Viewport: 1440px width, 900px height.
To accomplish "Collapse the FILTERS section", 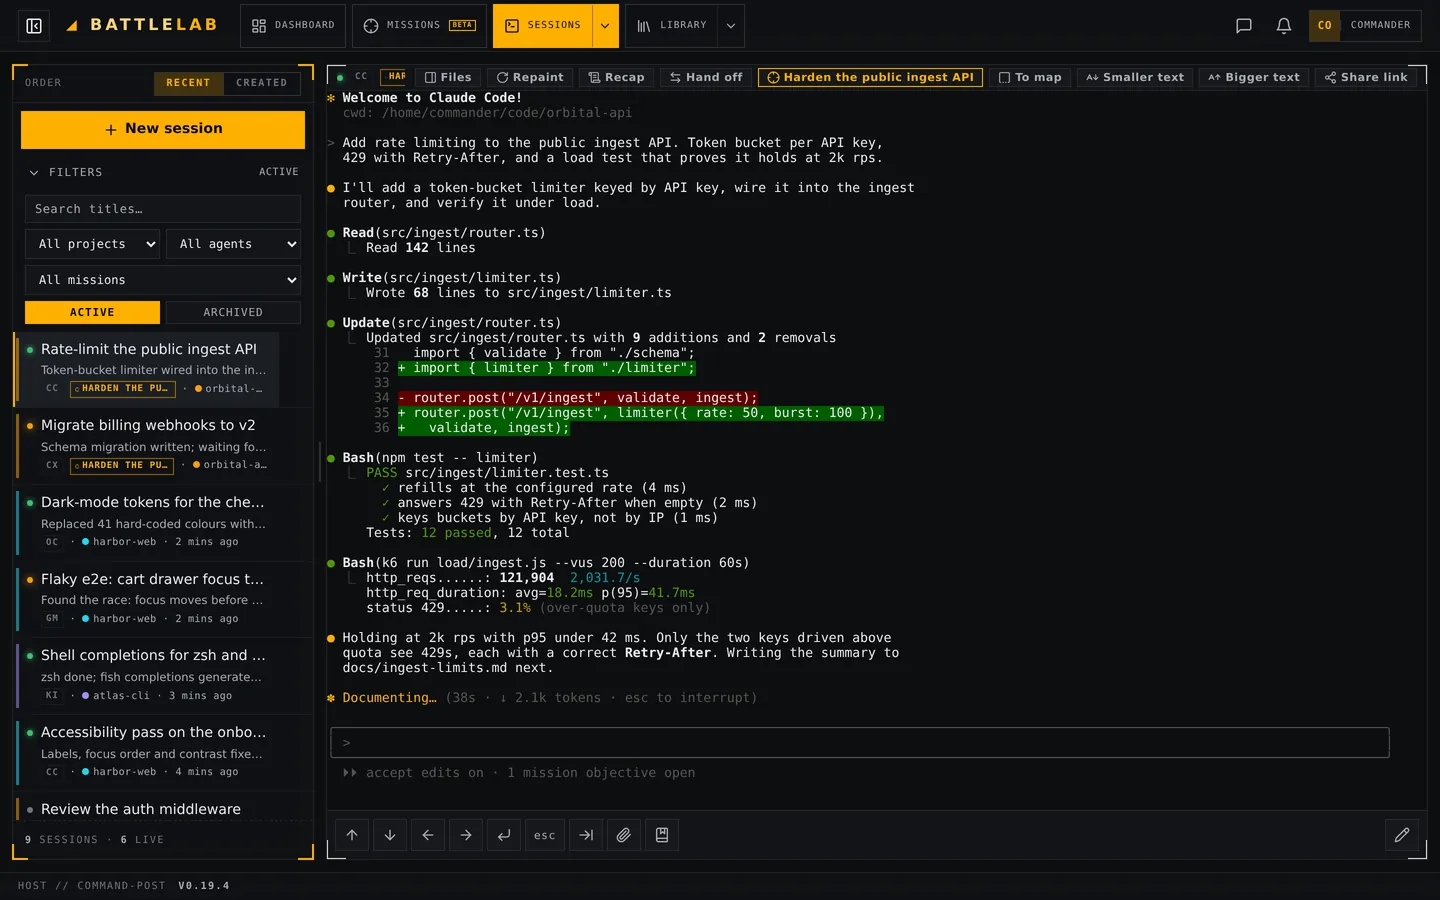I will coord(65,172).
